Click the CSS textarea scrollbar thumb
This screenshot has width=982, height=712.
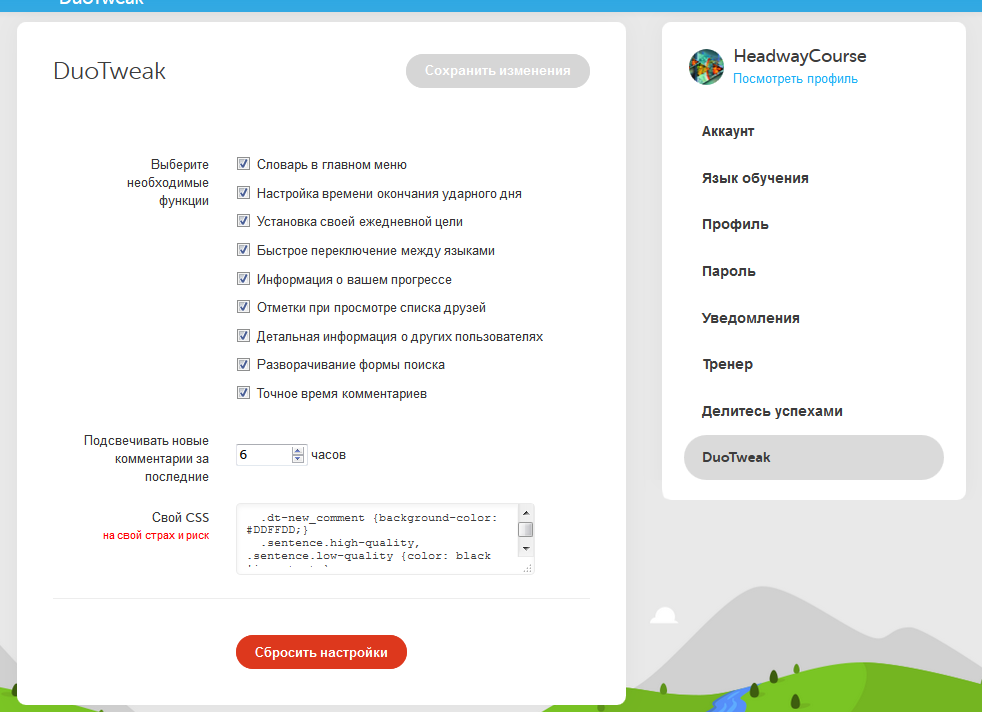coord(526,530)
